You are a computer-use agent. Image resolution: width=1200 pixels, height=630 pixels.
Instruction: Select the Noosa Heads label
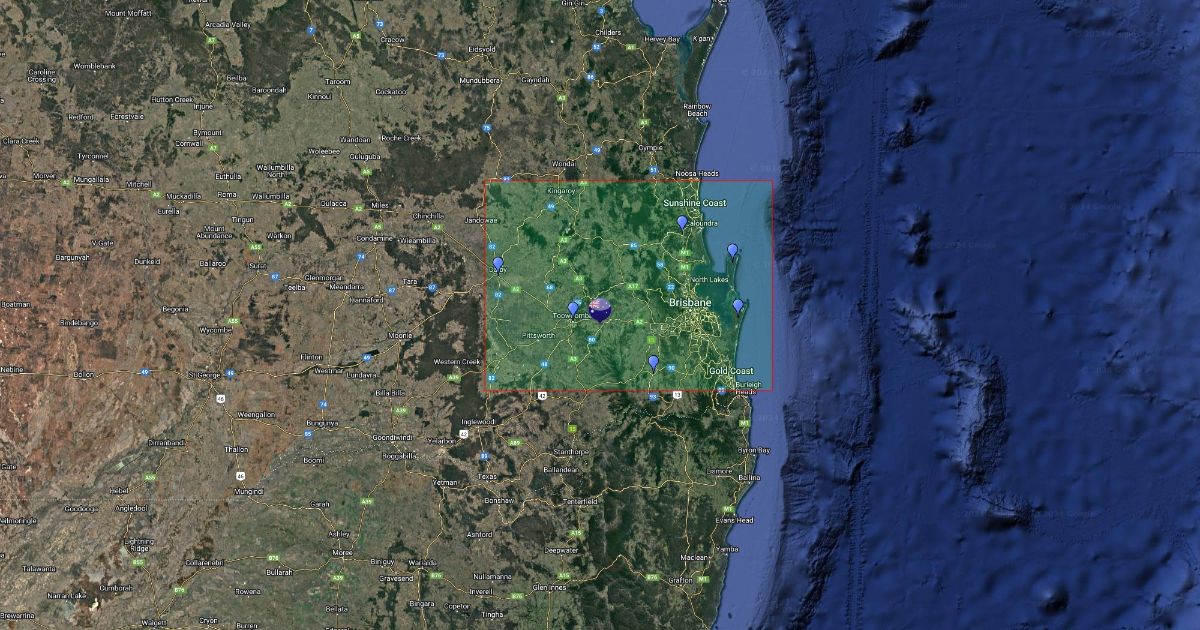(x=697, y=173)
